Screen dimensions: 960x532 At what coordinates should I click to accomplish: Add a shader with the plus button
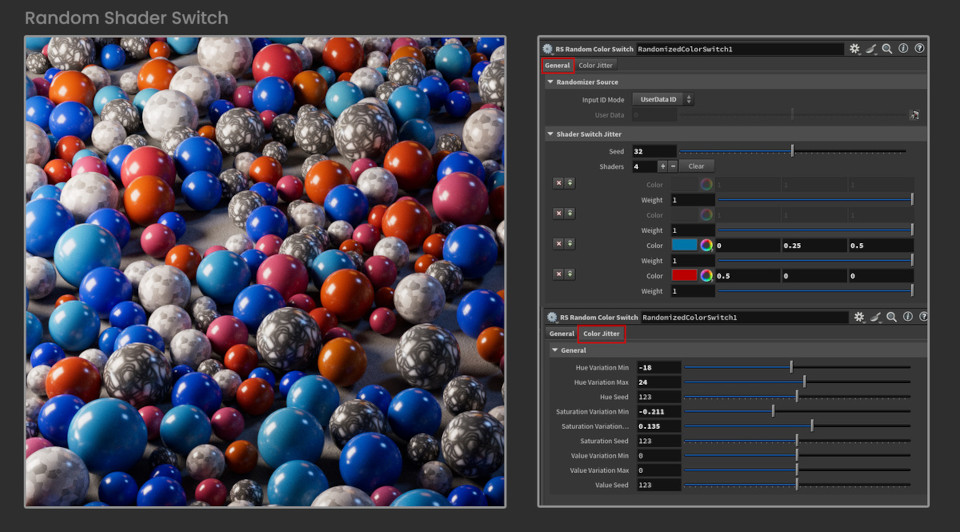pos(662,166)
